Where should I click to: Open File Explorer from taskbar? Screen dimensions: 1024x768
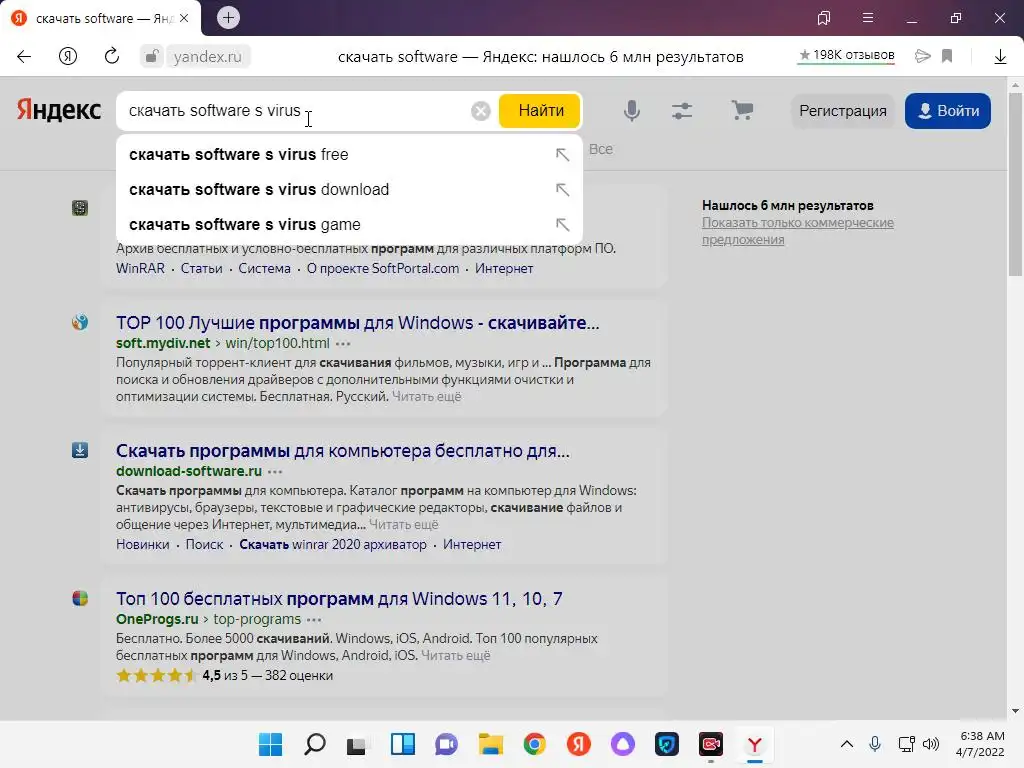click(x=490, y=744)
